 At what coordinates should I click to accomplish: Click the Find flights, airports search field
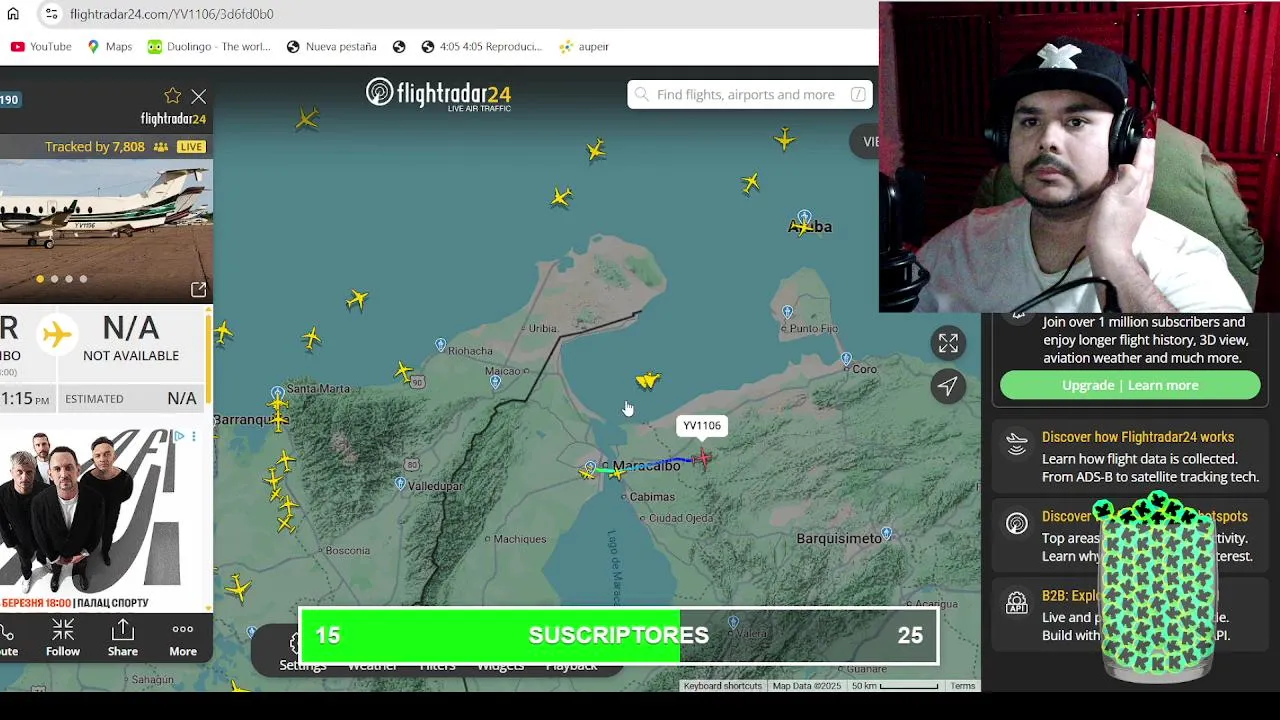pyautogui.click(x=749, y=94)
